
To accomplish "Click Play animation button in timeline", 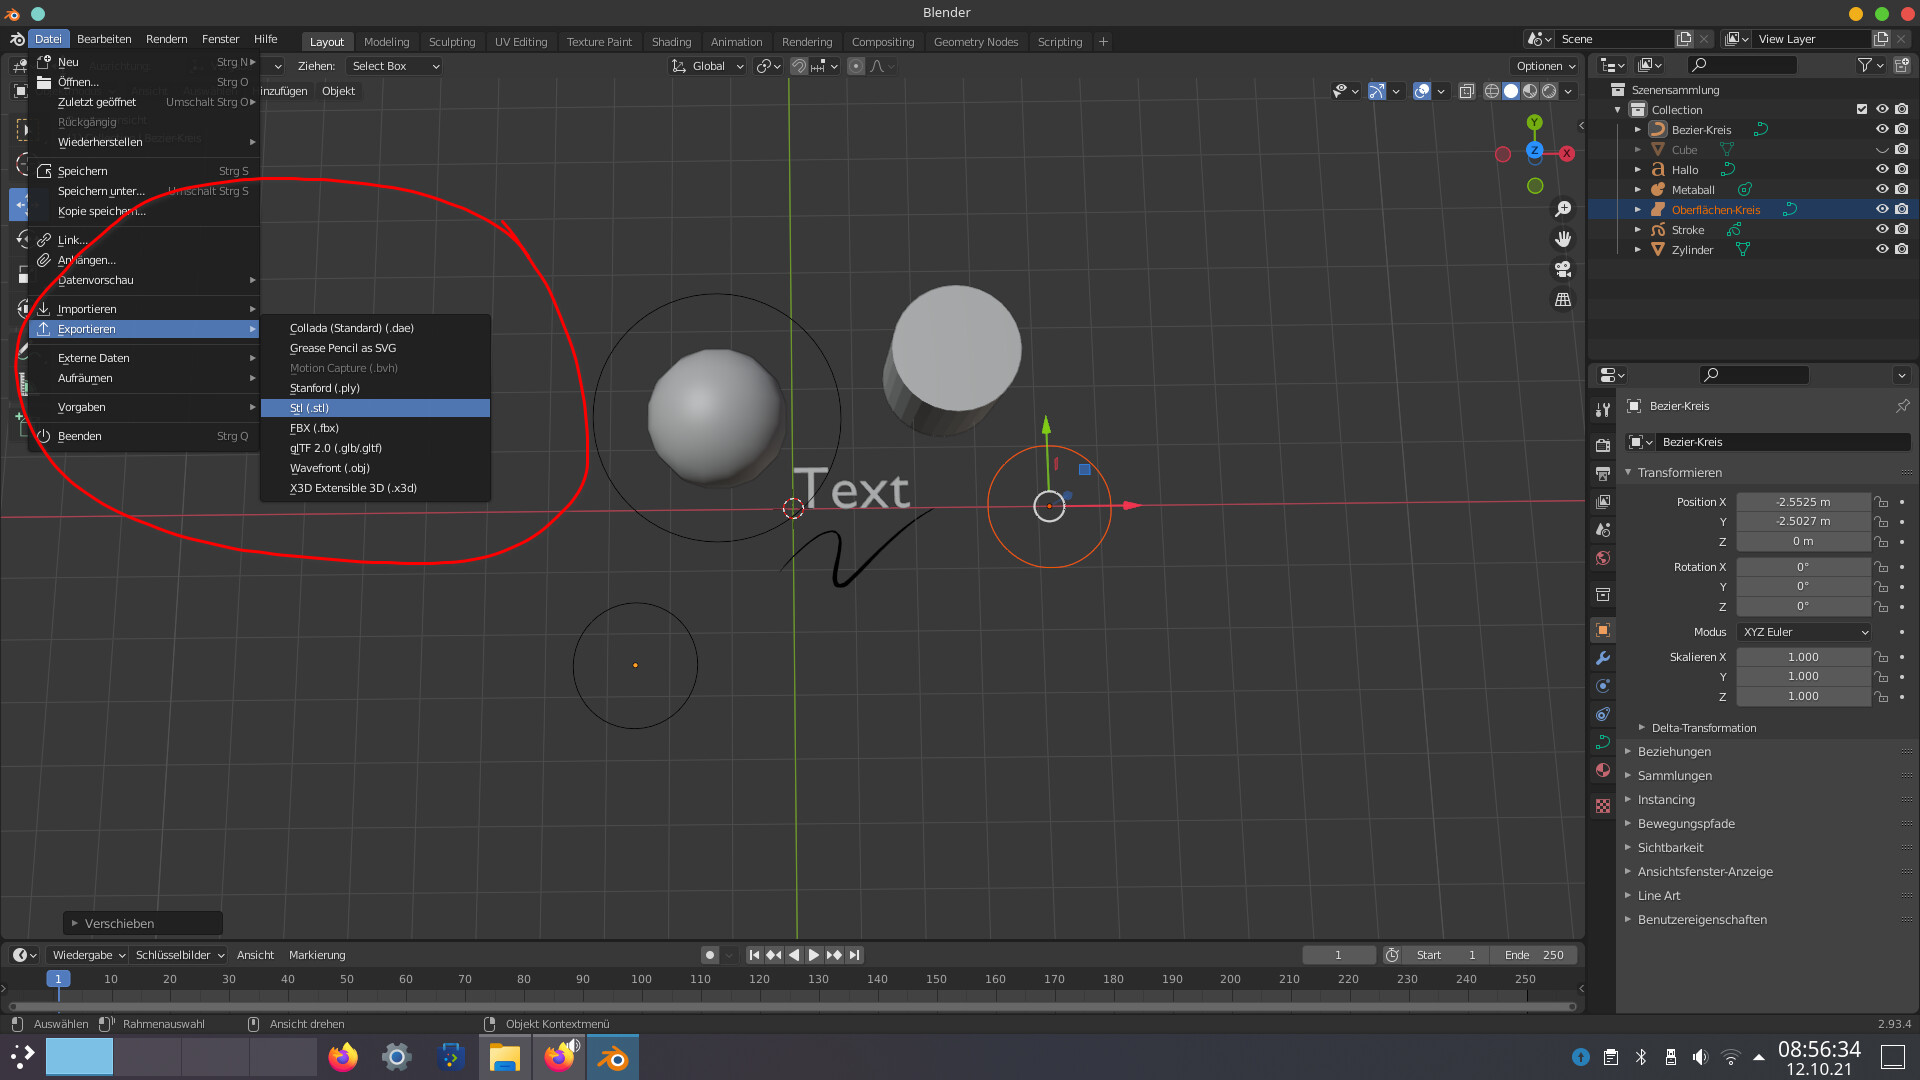I will [x=814, y=955].
